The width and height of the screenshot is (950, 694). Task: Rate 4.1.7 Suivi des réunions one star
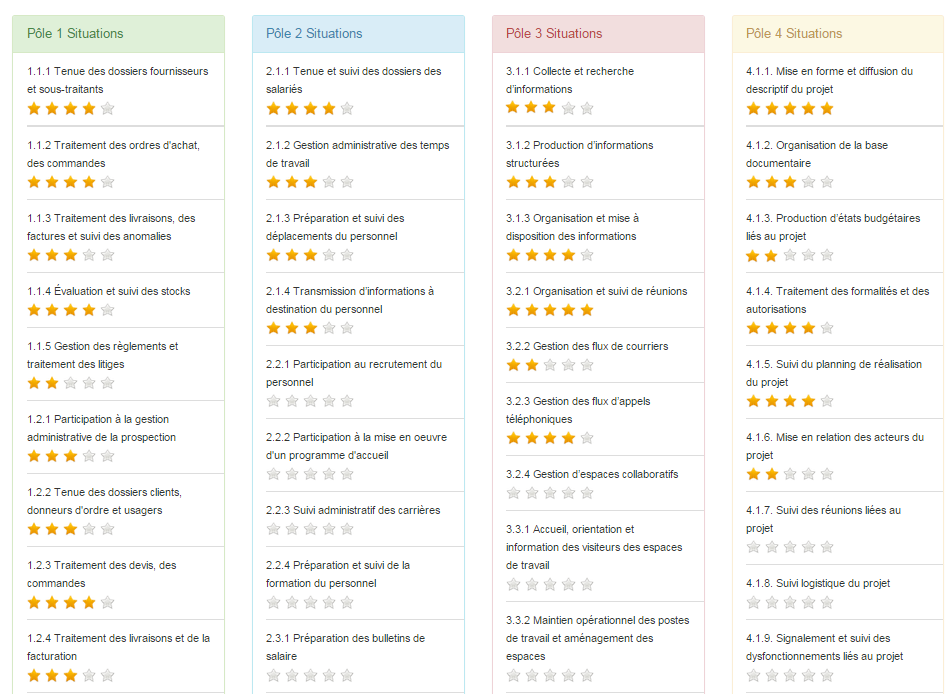click(753, 547)
